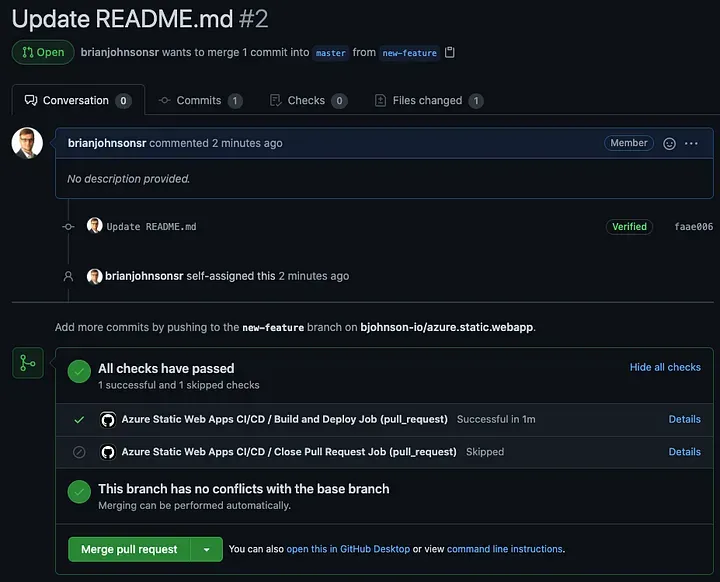Viewport: 720px width, 582px height.
Task: Click brianjohnsonsr name in the merge description line
Action: click(120, 52)
